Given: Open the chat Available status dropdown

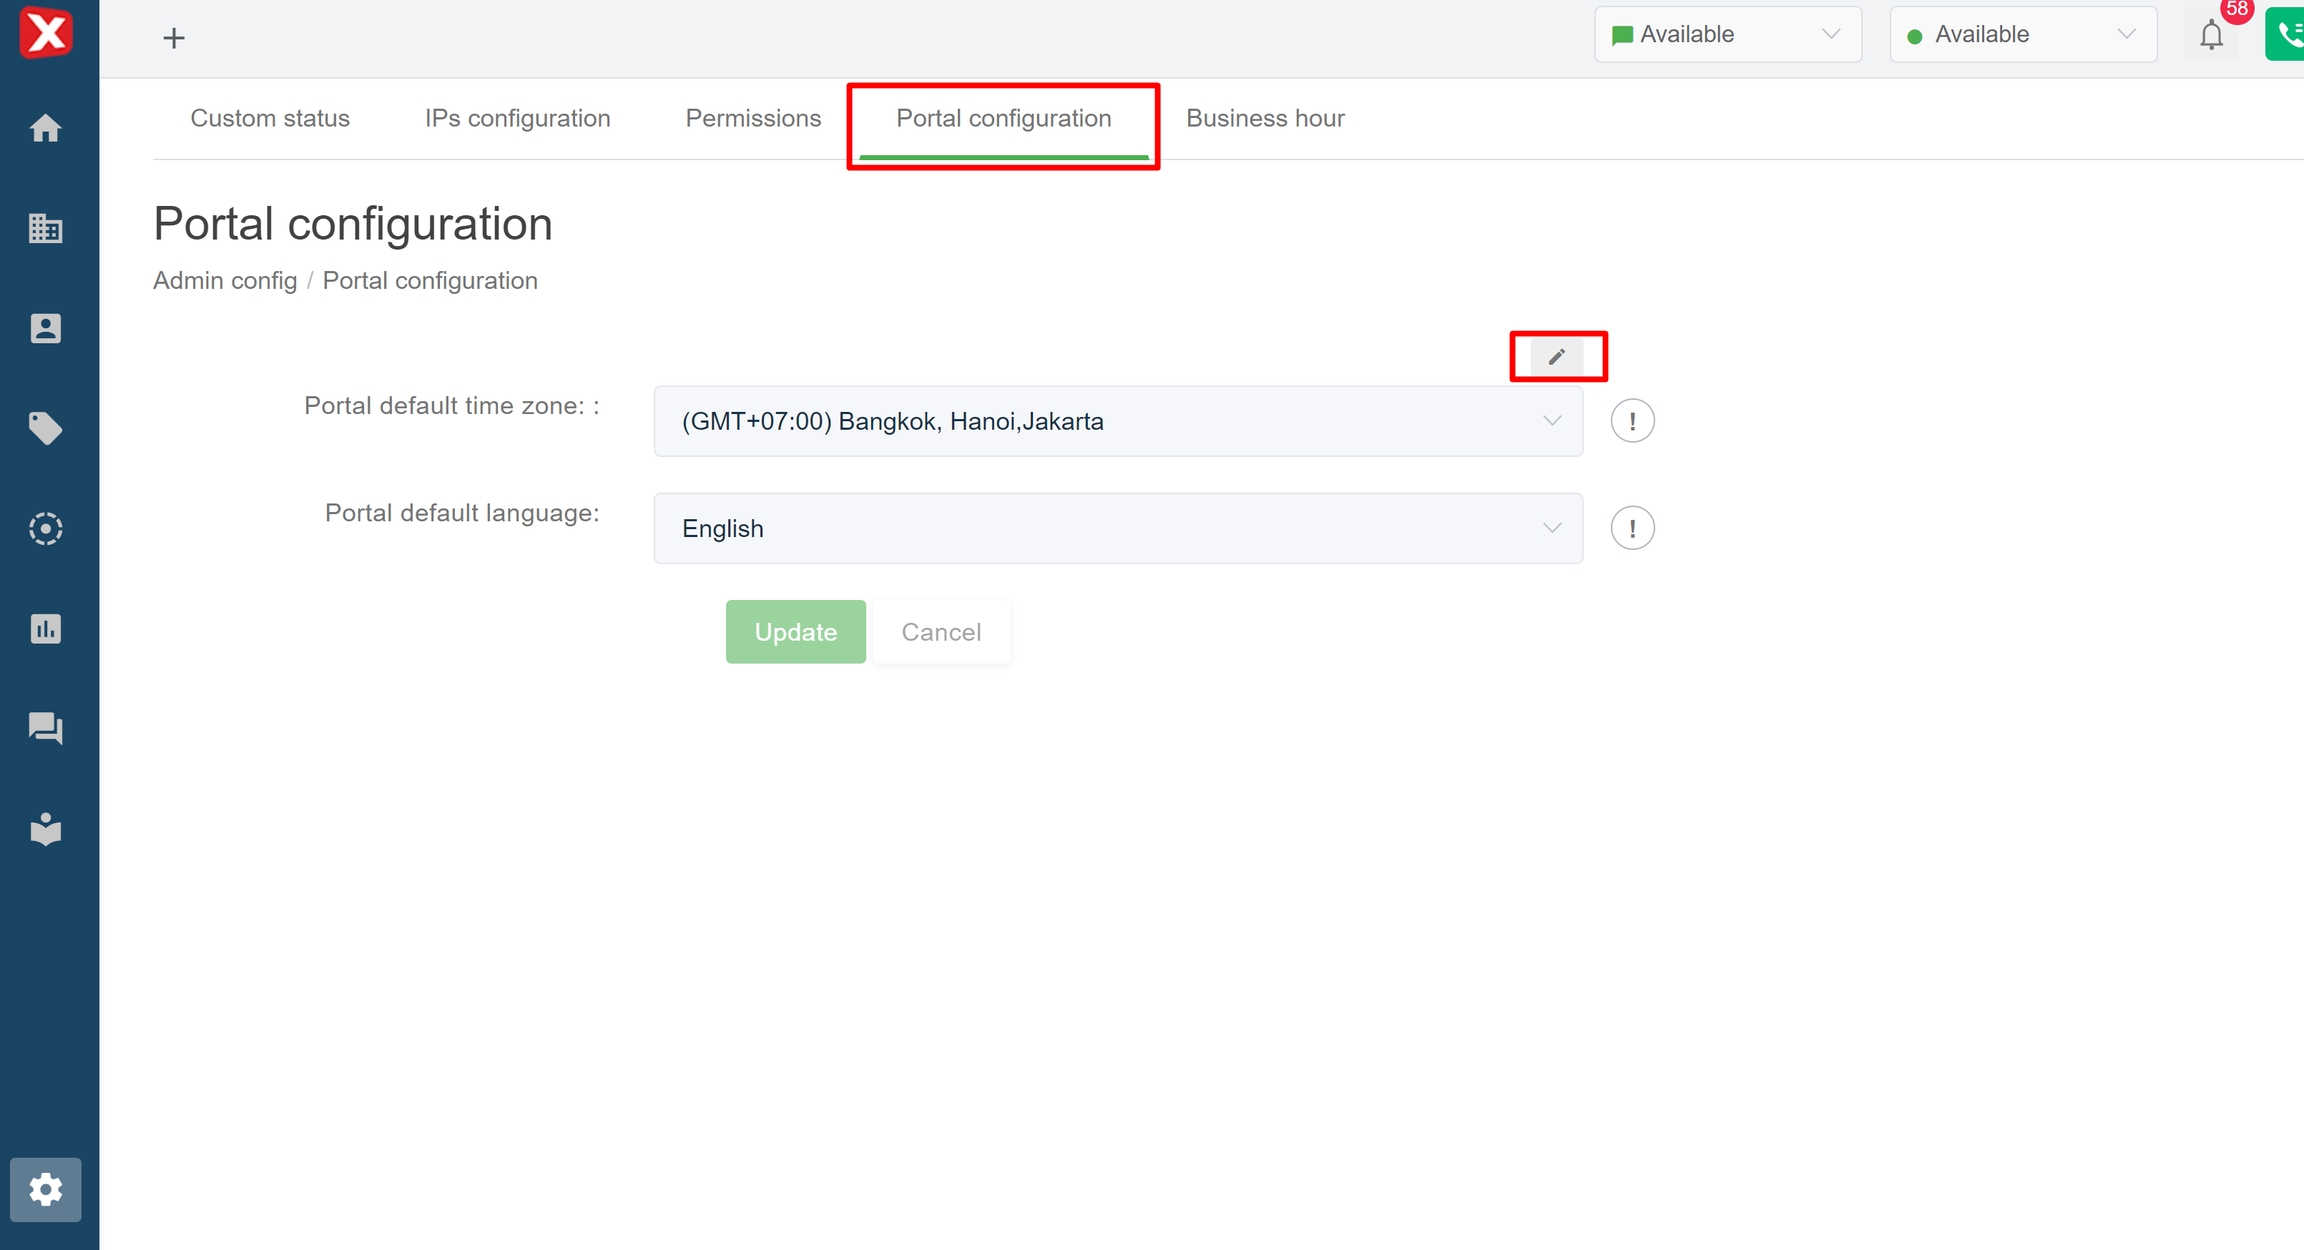Looking at the screenshot, I should click(x=1727, y=35).
